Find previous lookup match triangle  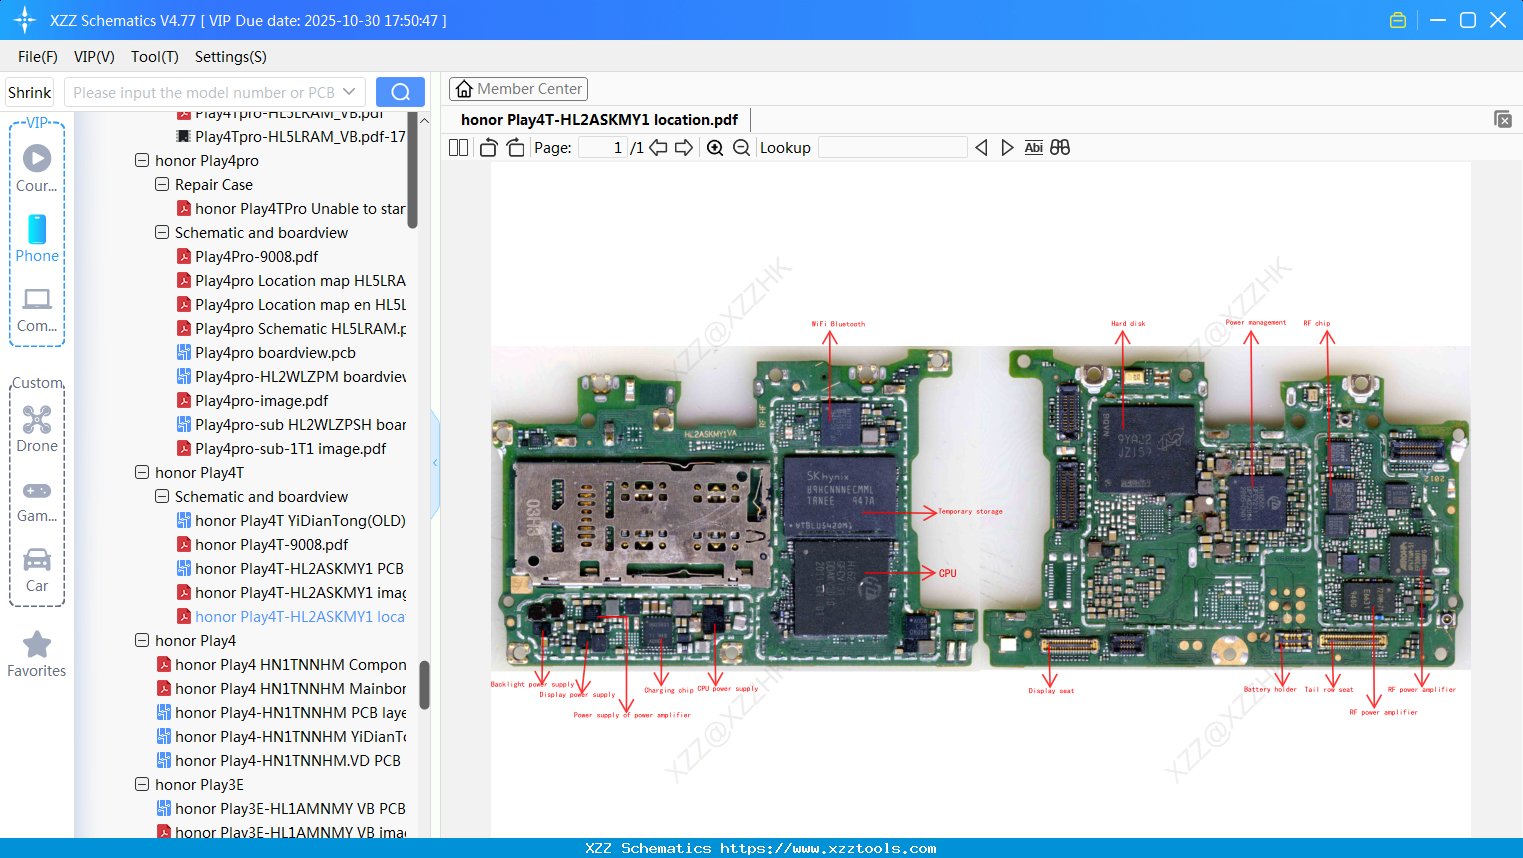click(x=981, y=148)
